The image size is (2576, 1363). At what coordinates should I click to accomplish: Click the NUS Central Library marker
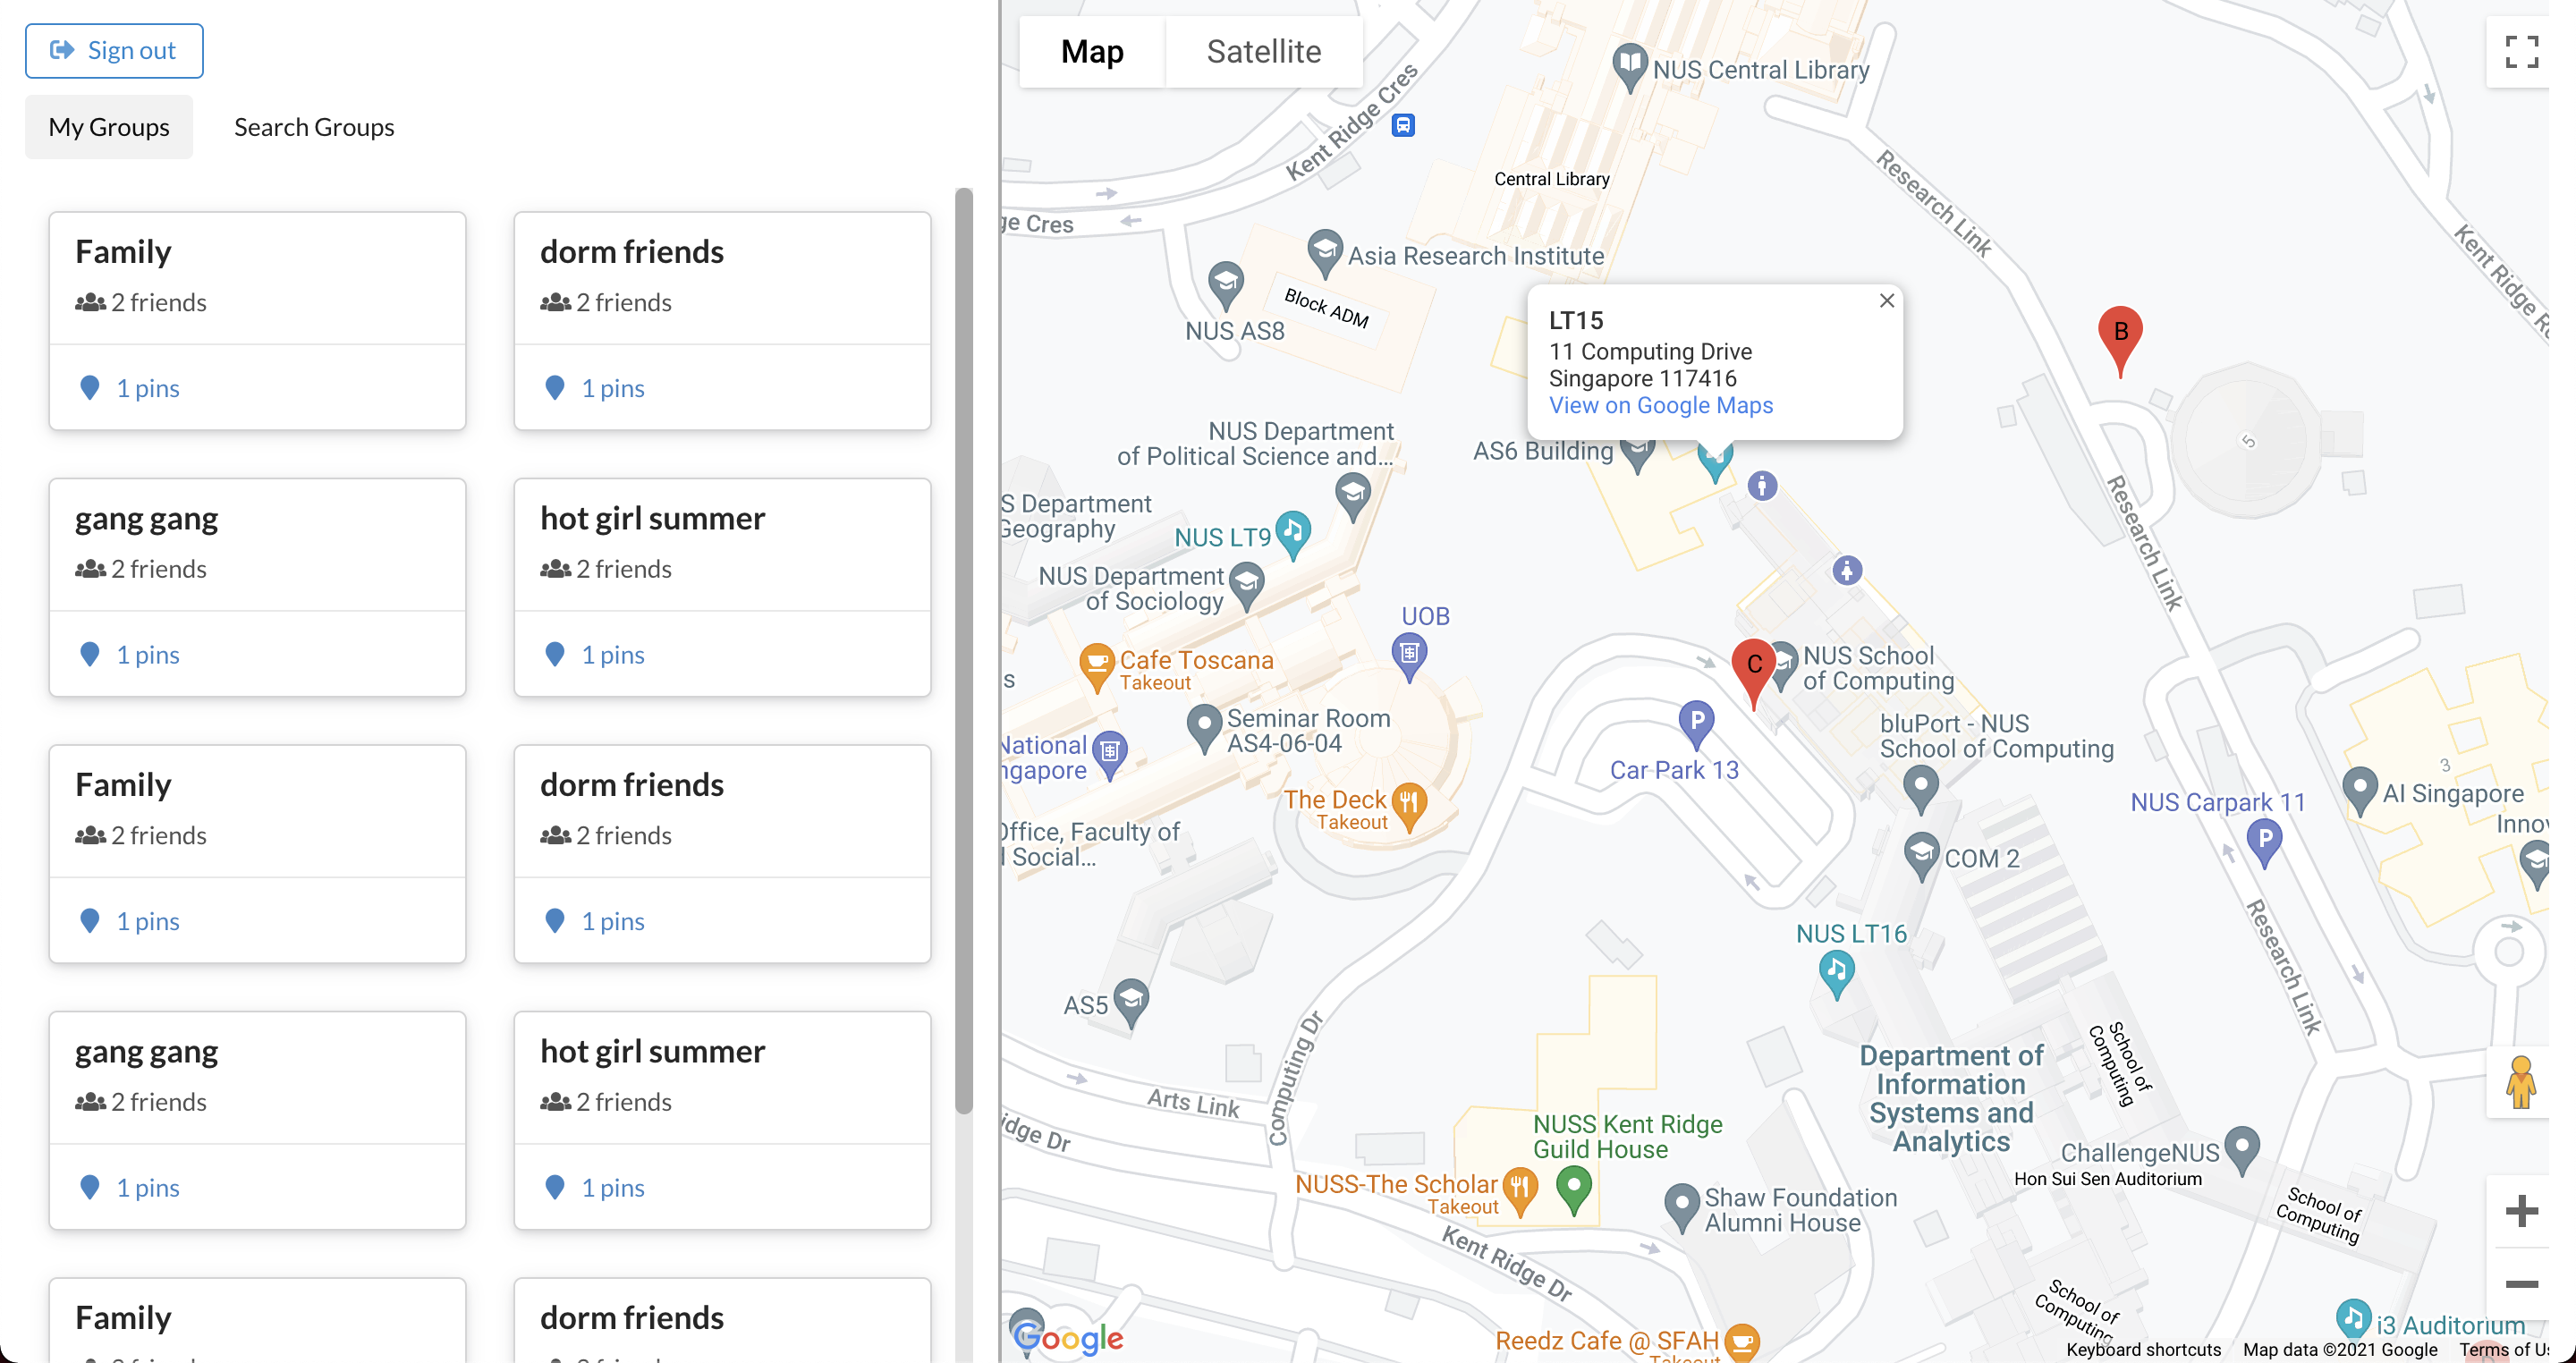coord(1629,65)
